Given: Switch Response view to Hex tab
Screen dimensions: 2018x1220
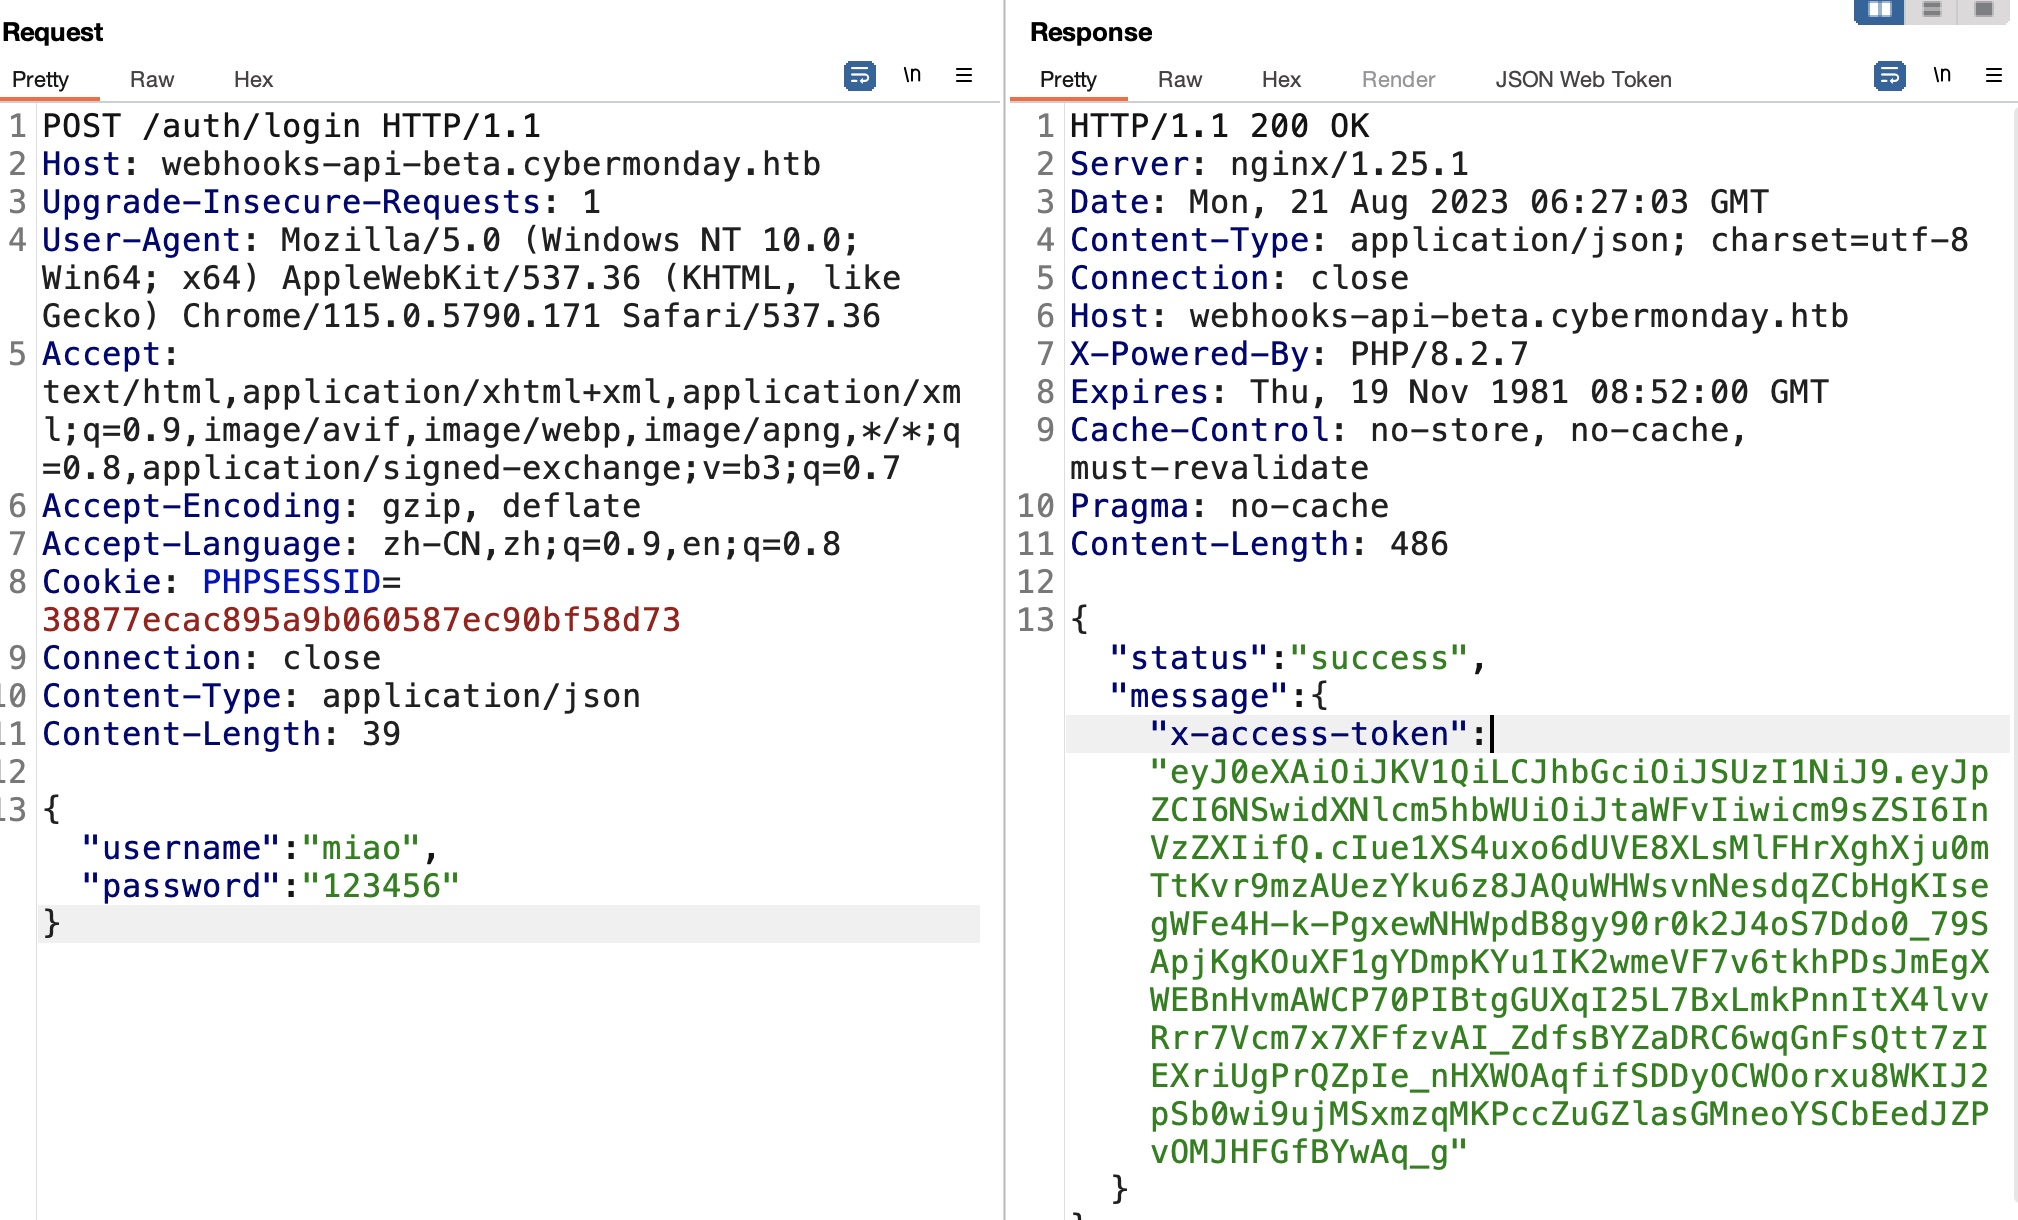Looking at the screenshot, I should coord(1281,80).
